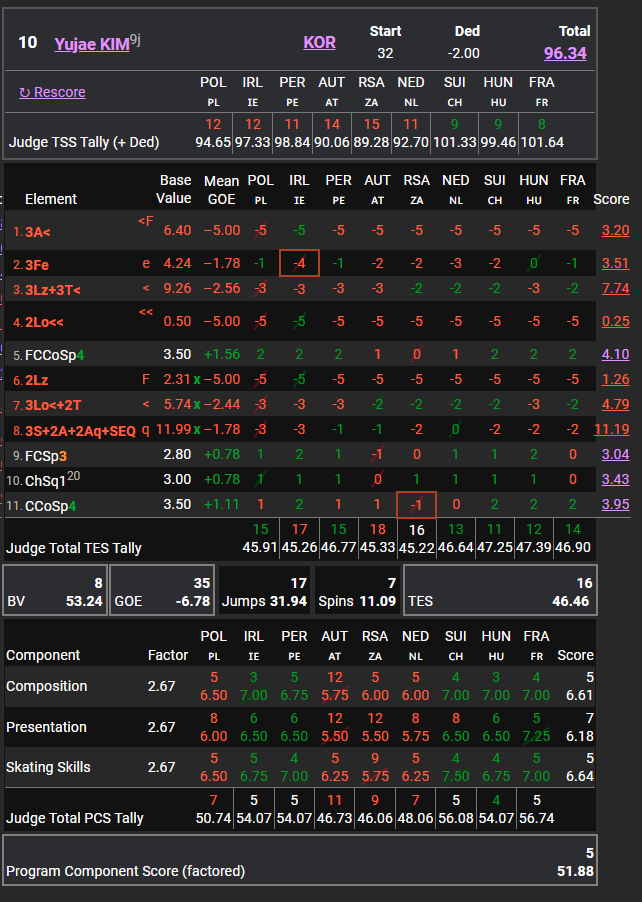The height and width of the screenshot is (902, 642).
Task: Open the 3.95 score for CCoSp4
Action: point(615,504)
